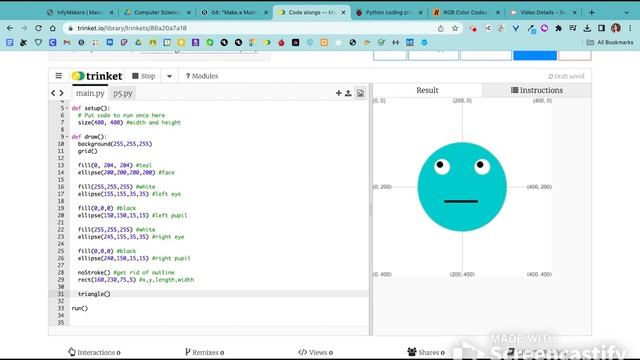Share this page from address bar
The height and width of the screenshot is (360, 640).
point(441,28)
